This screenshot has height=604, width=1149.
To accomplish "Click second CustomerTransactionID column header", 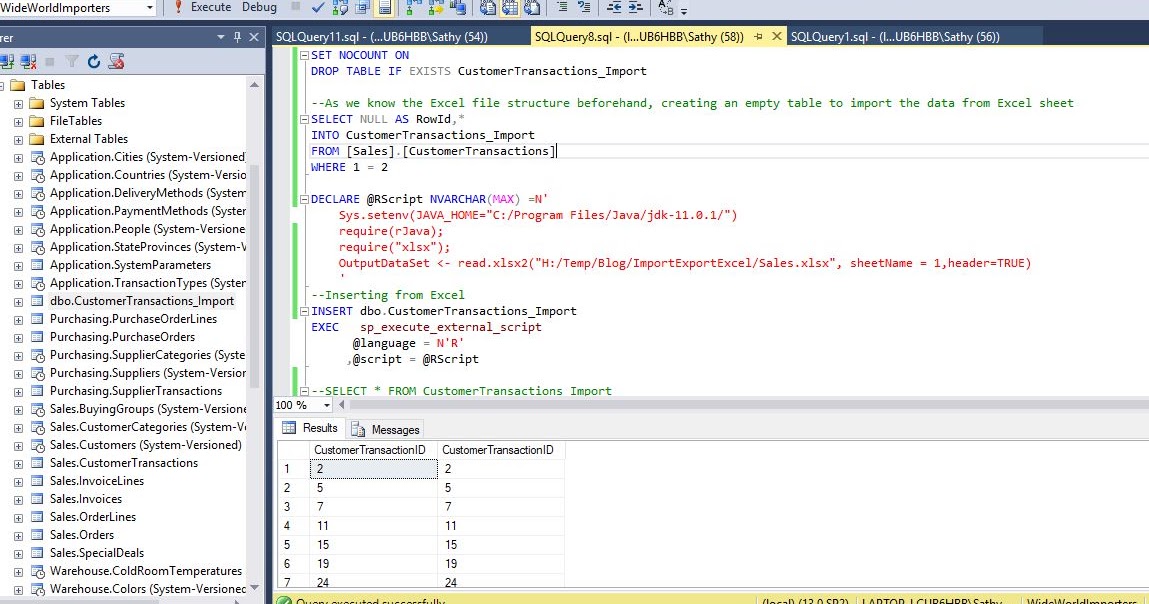I will [x=500, y=450].
